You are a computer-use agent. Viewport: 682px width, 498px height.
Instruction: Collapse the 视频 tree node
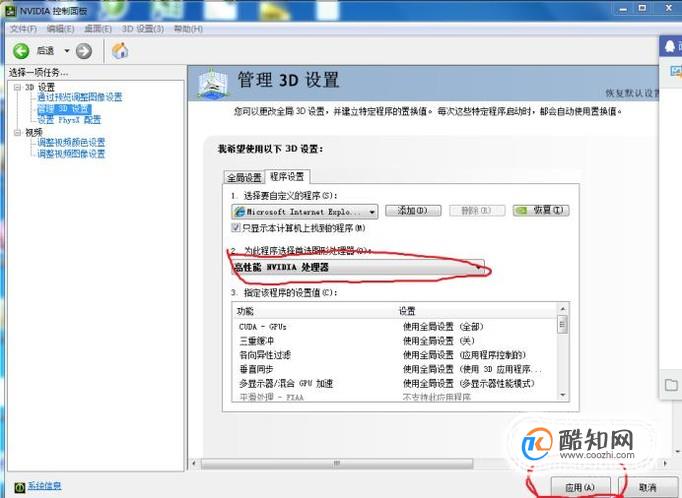(17, 132)
